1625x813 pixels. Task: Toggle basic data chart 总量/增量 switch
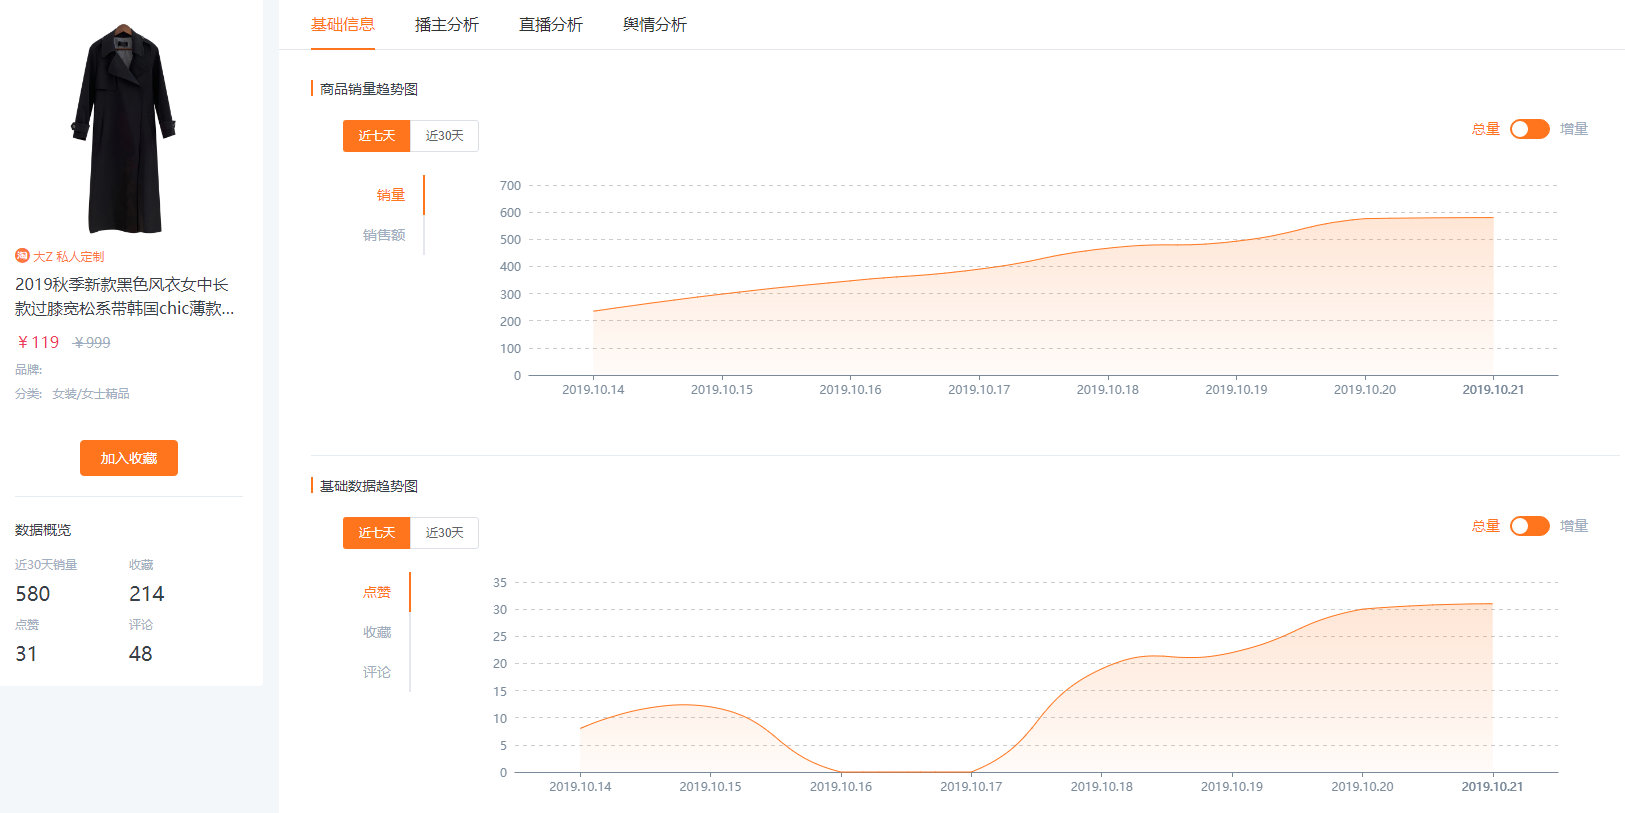click(1529, 526)
